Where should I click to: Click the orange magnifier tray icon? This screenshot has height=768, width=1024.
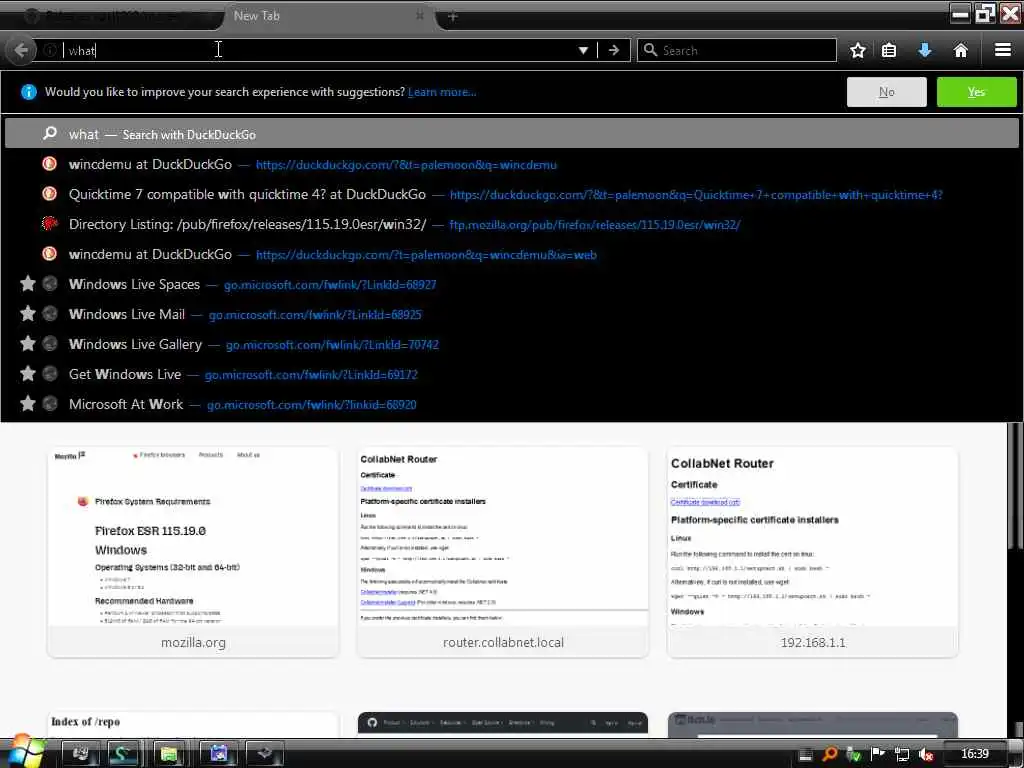tap(830, 754)
